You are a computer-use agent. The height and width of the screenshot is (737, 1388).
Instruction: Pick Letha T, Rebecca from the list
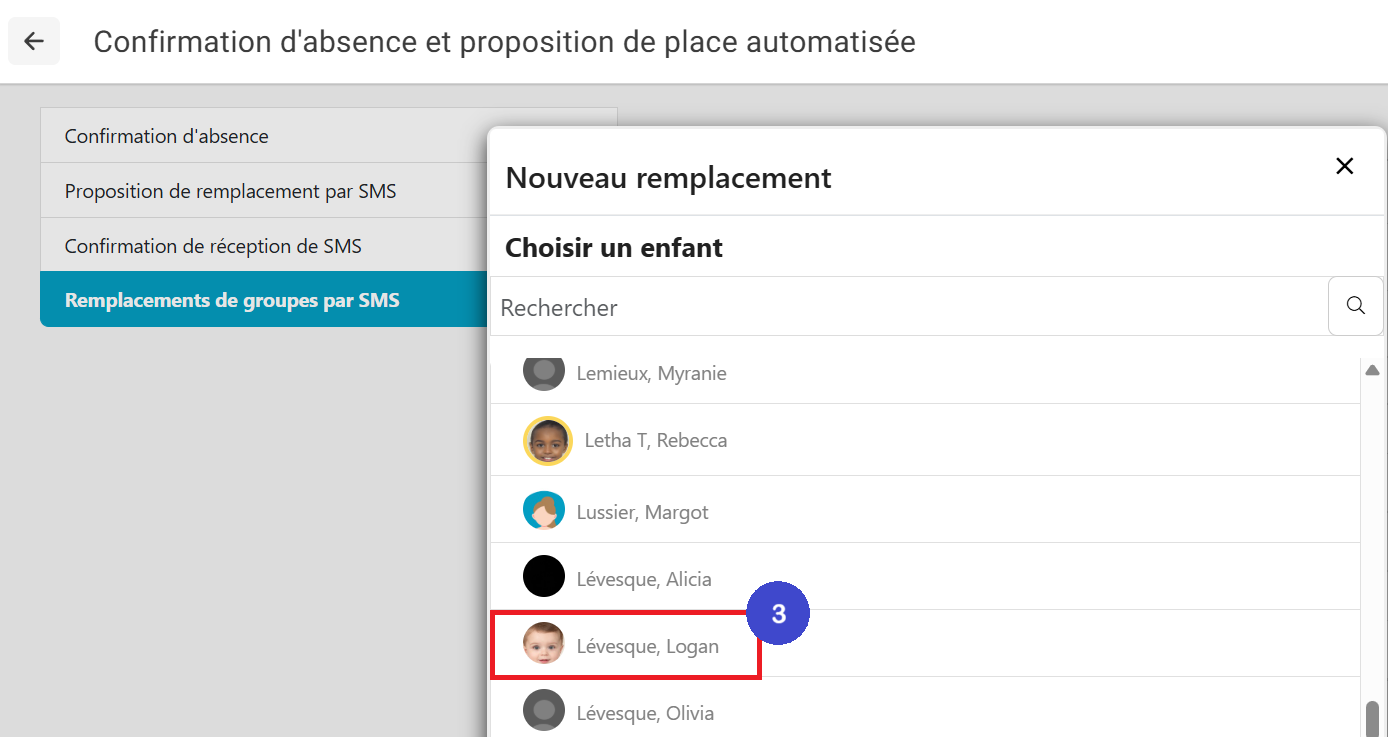click(x=655, y=441)
